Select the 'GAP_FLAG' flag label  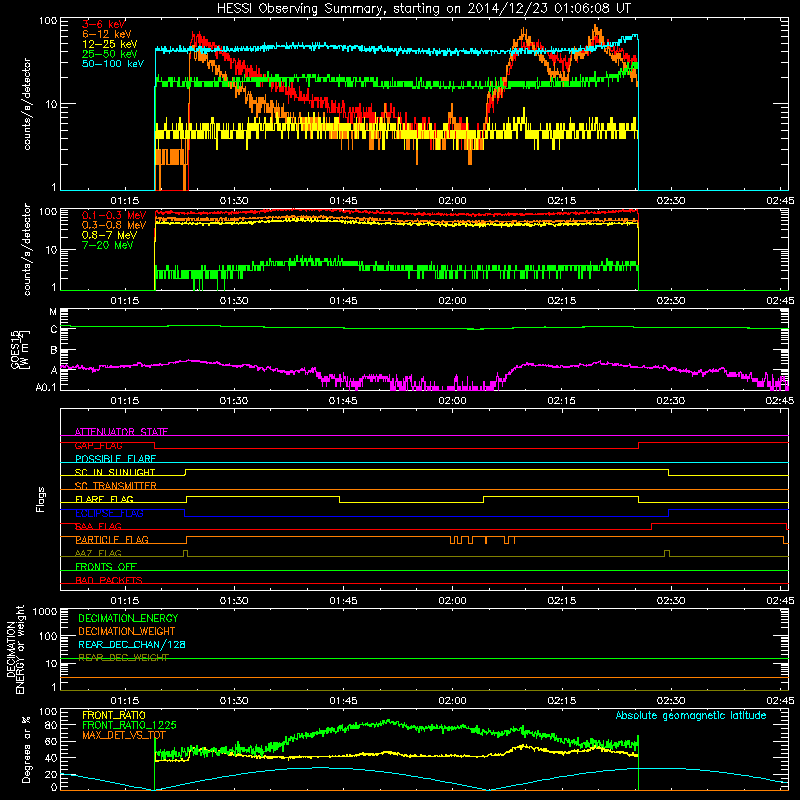coord(98,445)
